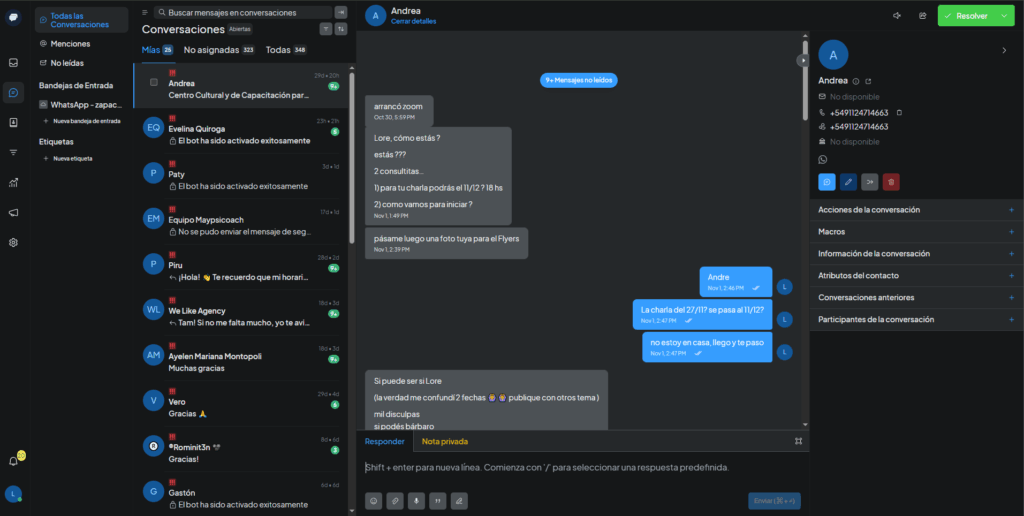Open the dropdown arrow beside Resolver
Image resolution: width=1024 pixels, height=516 pixels.
[1004, 15]
